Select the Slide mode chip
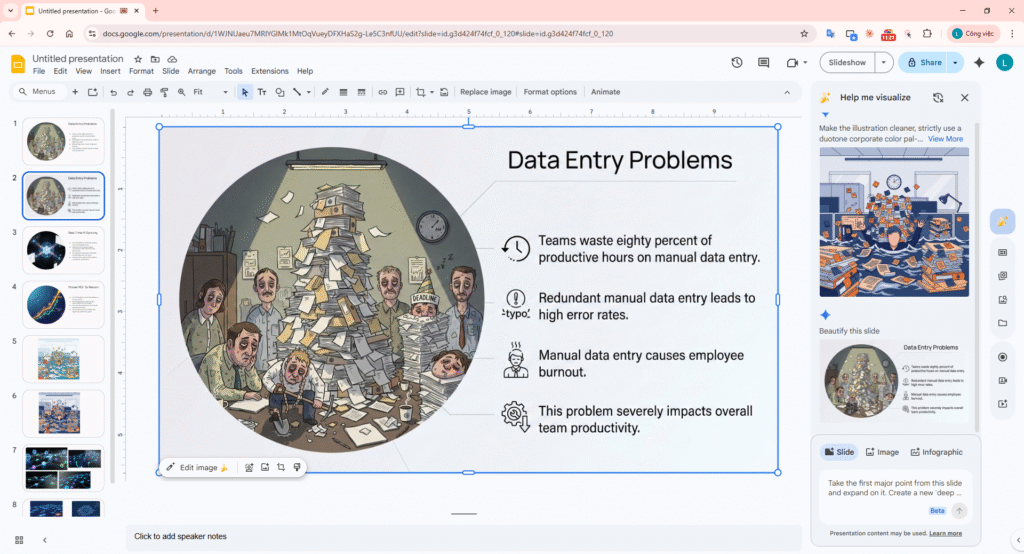This screenshot has width=1024, height=554. (839, 452)
